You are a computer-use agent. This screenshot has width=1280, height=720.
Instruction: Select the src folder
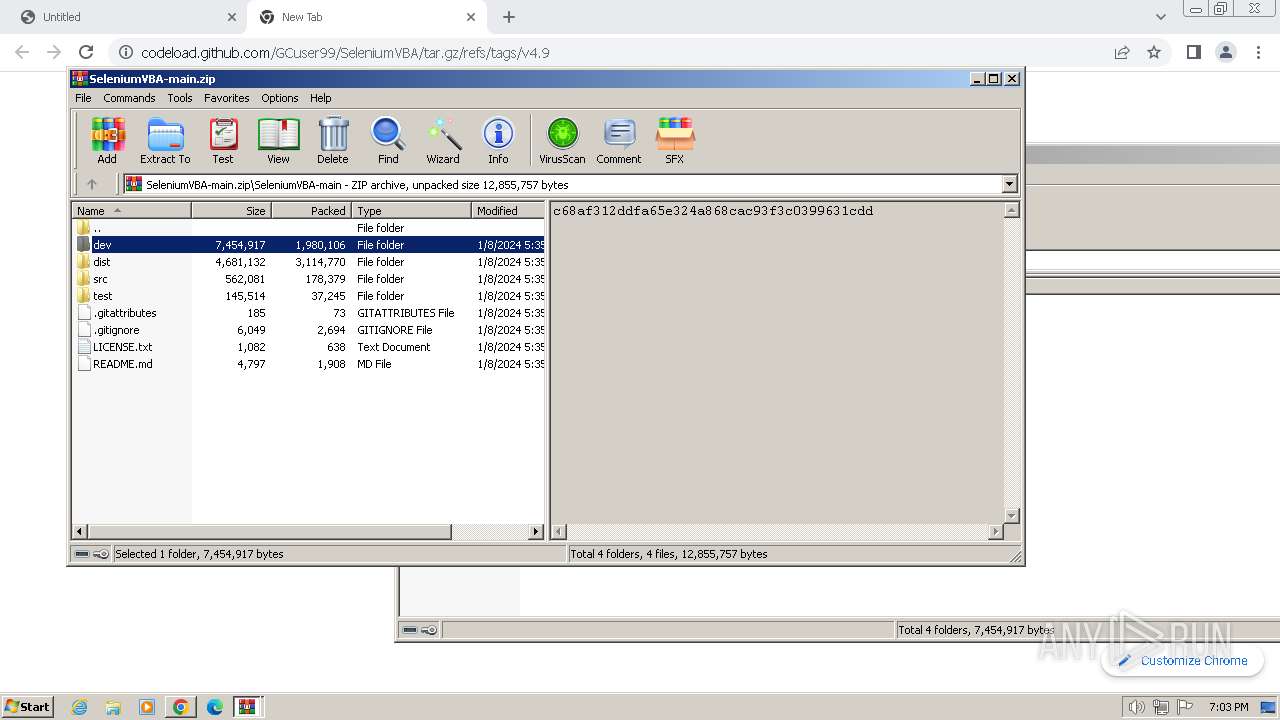point(308,279)
